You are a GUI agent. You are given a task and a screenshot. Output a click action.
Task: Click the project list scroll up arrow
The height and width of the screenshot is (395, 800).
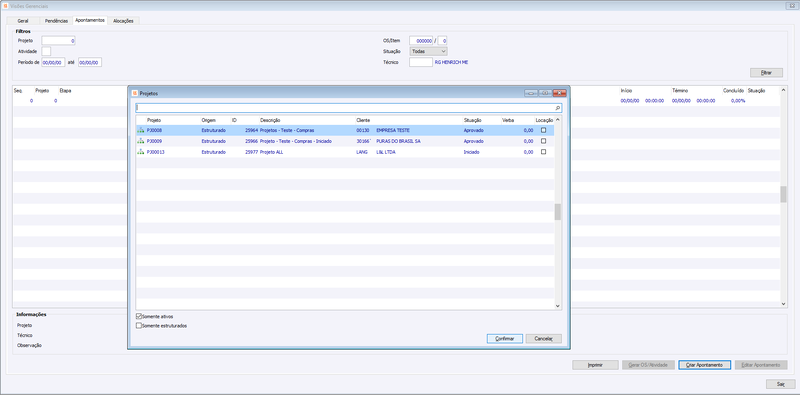click(558, 120)
